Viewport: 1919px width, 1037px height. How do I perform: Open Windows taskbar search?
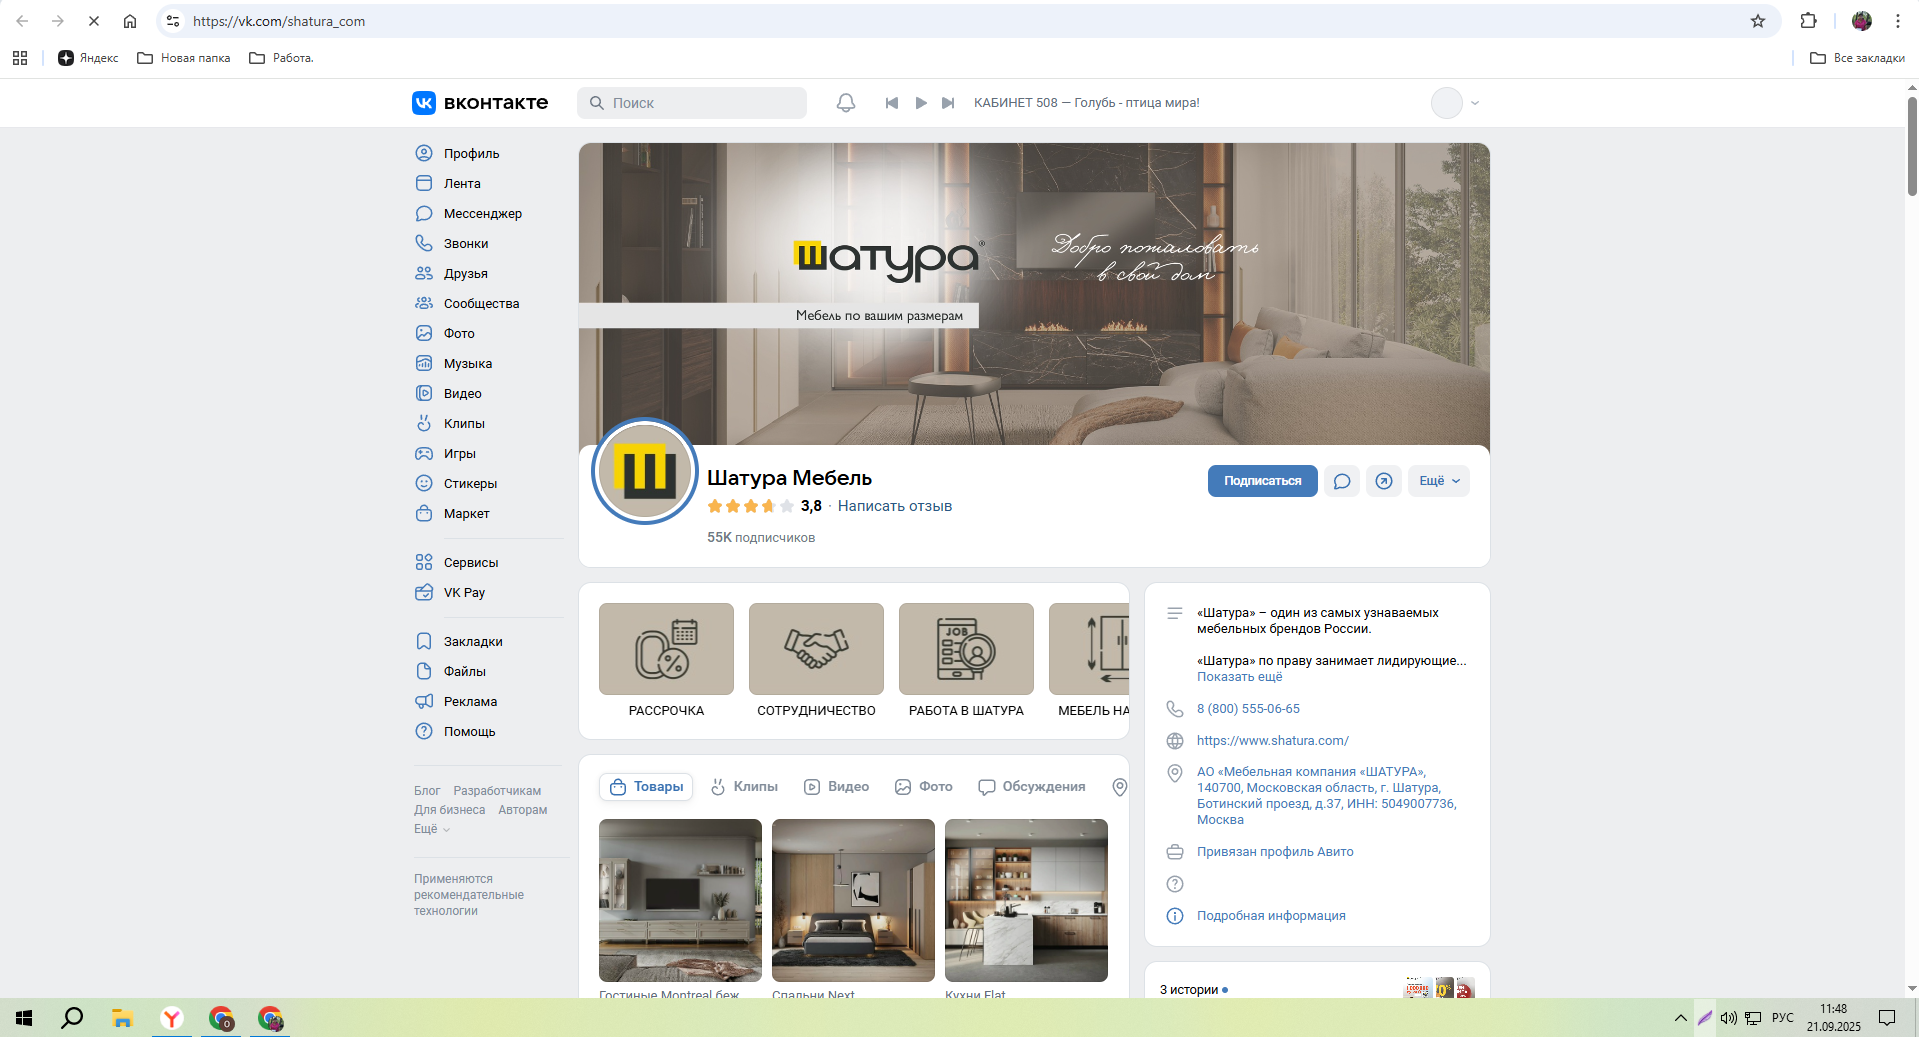point(72,1018)
